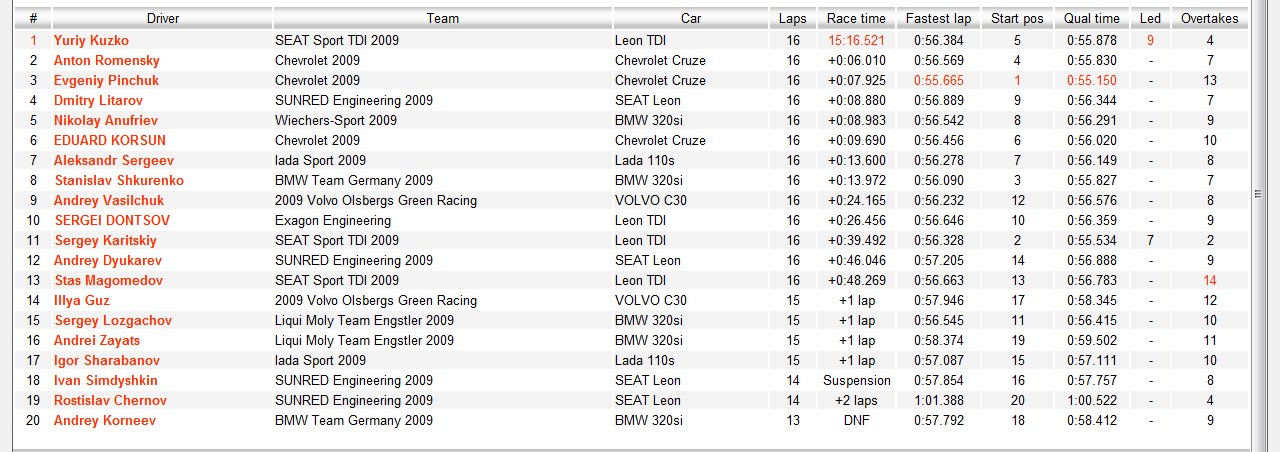This screenshot has width=1280, height=452.
Task: Click the Qual time header
Action: [1092, 18]
